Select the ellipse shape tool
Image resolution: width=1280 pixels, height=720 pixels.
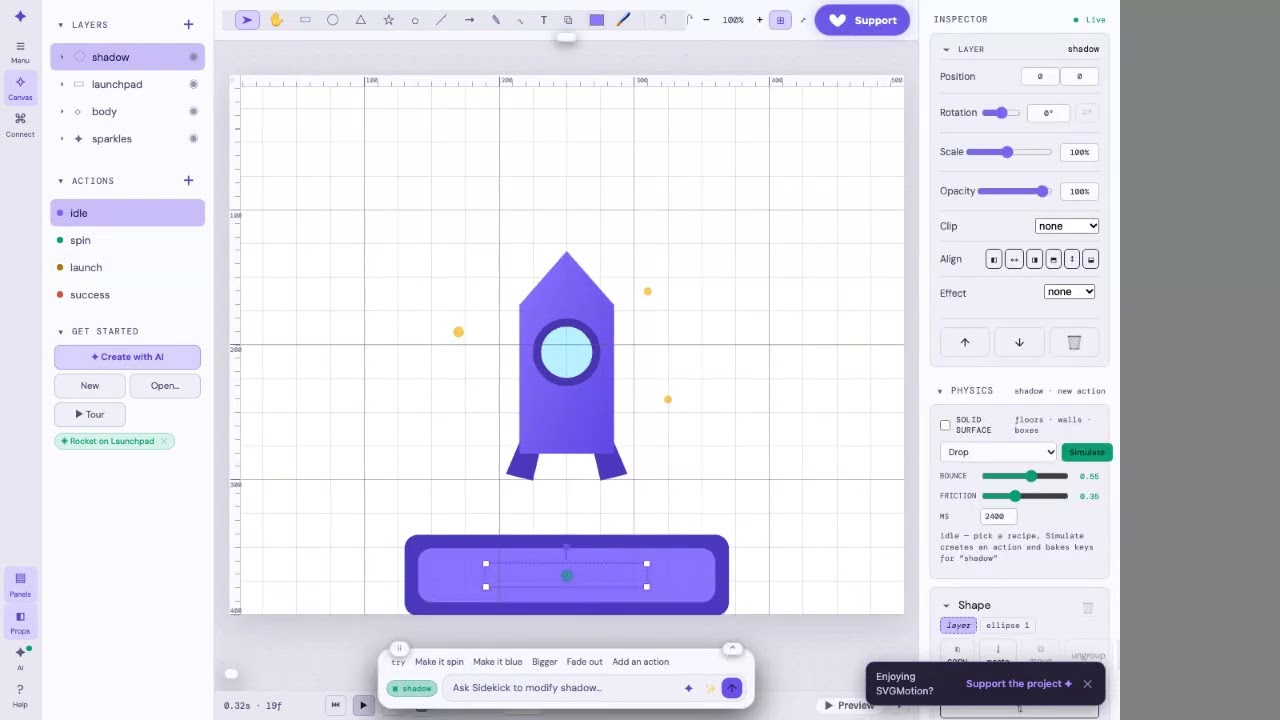click(333, 20)
